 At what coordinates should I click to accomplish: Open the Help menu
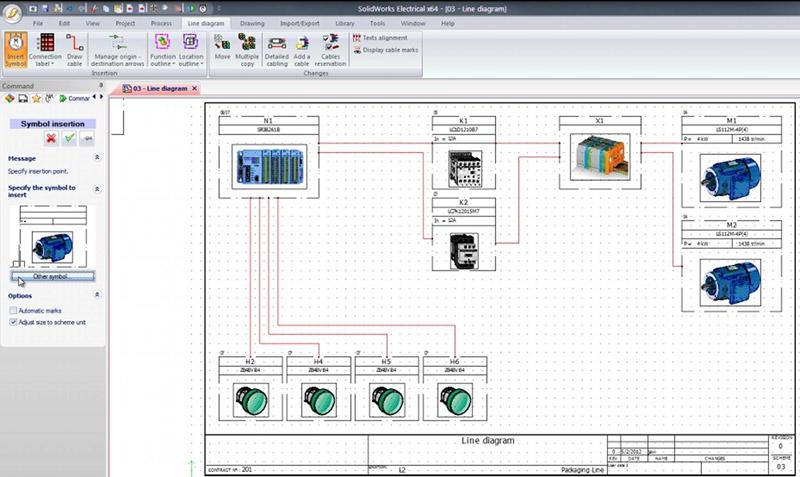point(447,23)
